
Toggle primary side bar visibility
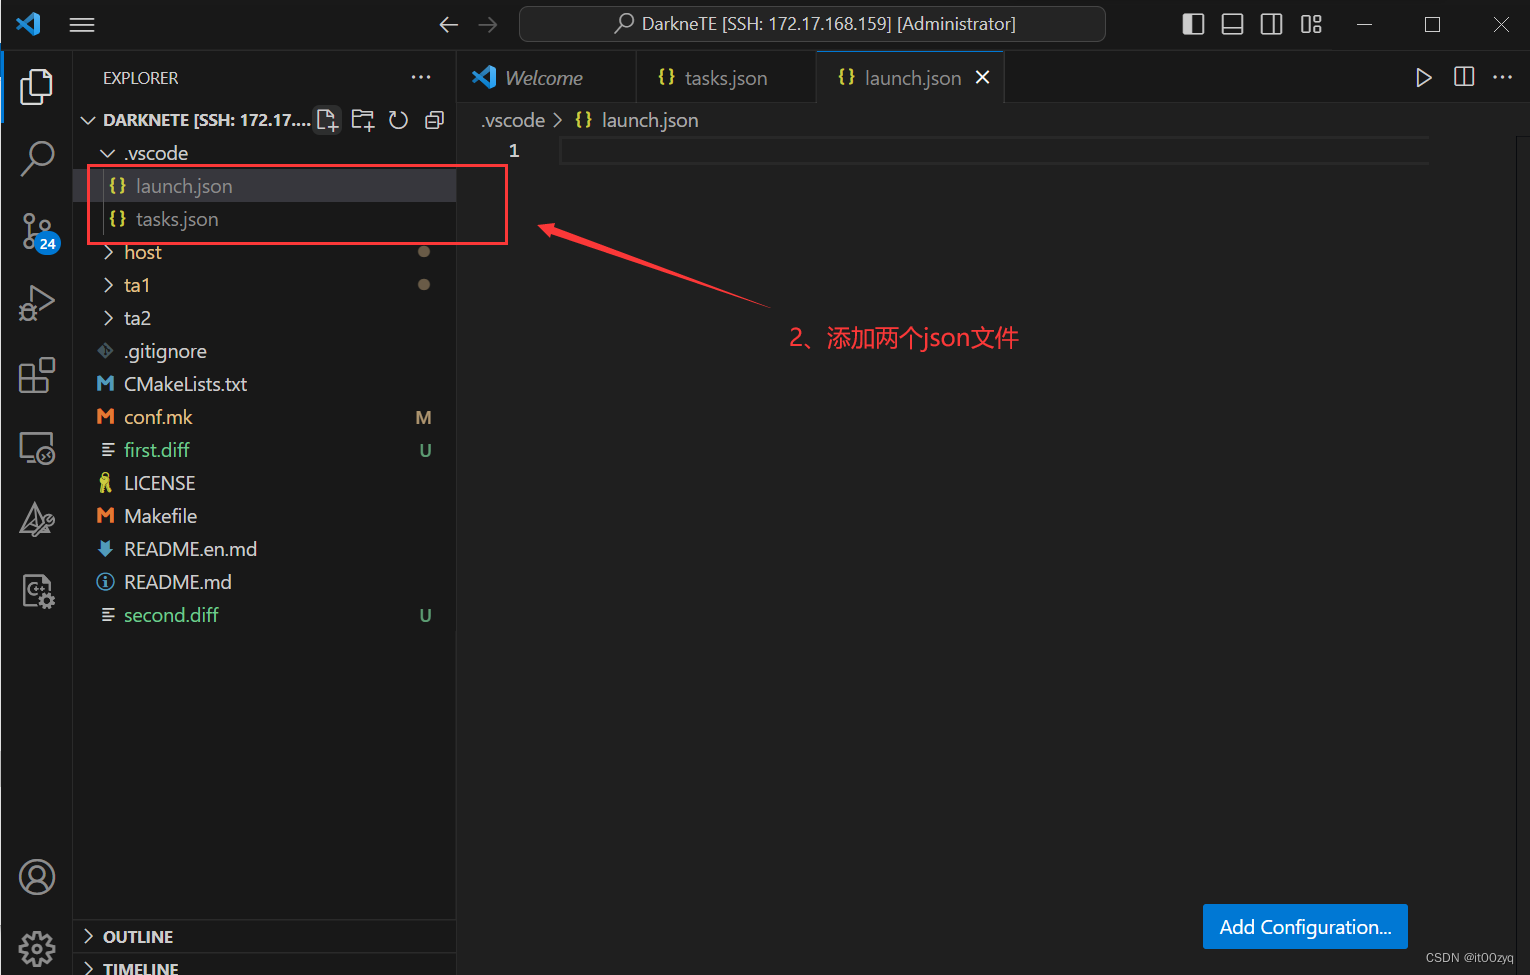[1193, 25]
